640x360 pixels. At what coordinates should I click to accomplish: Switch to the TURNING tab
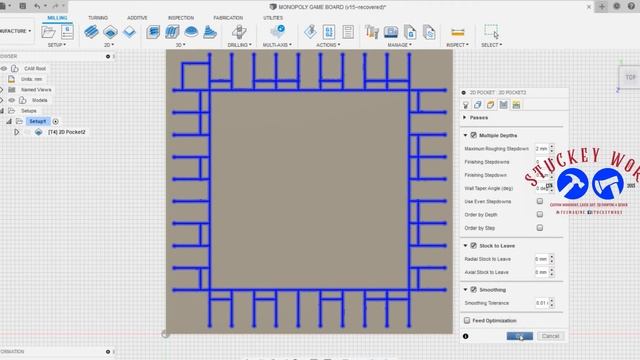click(x=98, y=18)
